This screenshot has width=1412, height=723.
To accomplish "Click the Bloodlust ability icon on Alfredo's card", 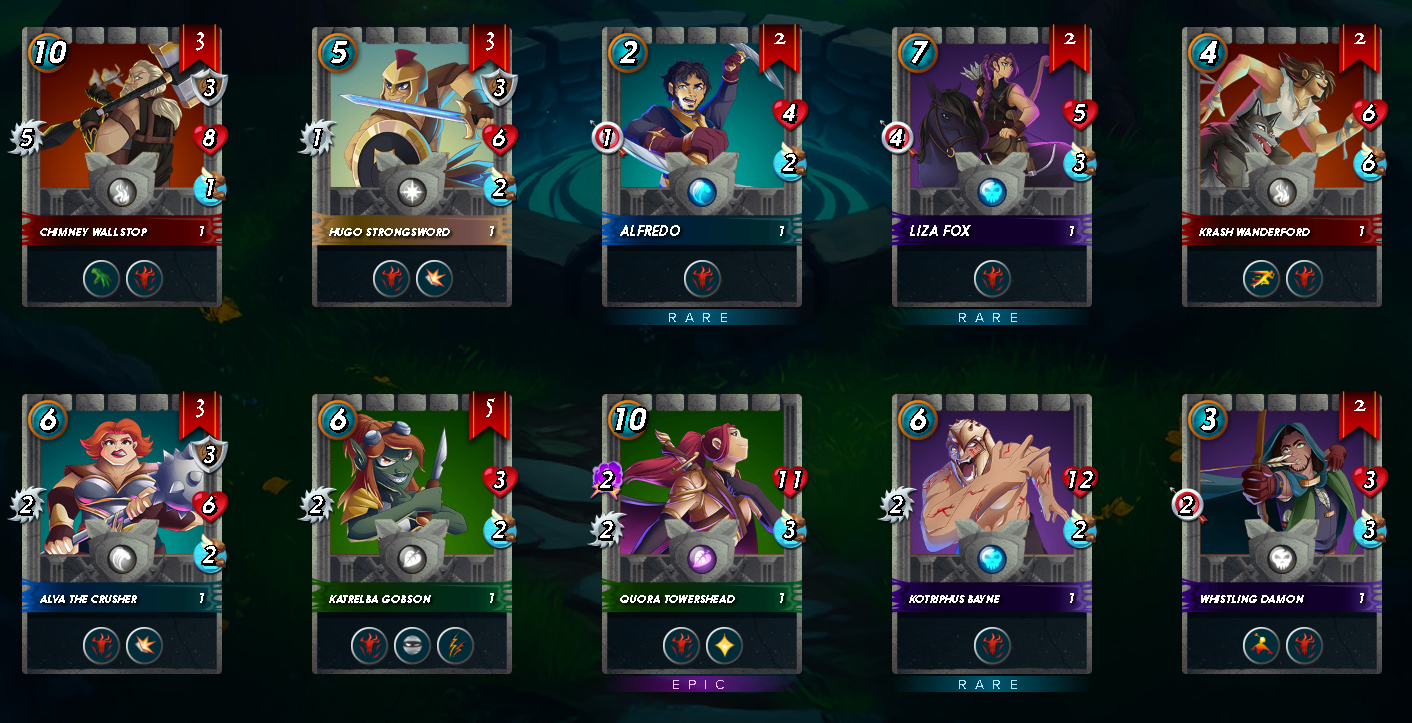I will pos(702,278).
